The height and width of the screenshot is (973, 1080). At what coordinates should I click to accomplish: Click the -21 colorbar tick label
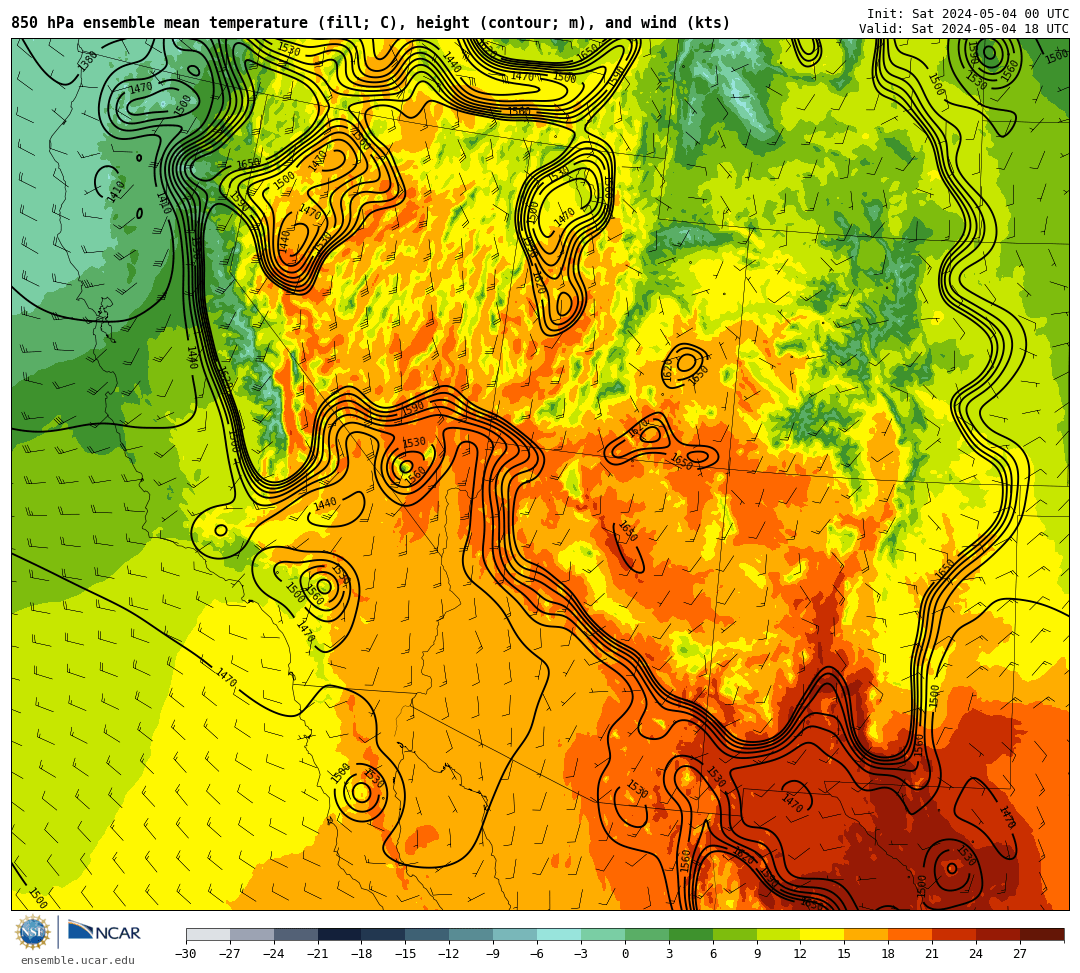point(318,954)
